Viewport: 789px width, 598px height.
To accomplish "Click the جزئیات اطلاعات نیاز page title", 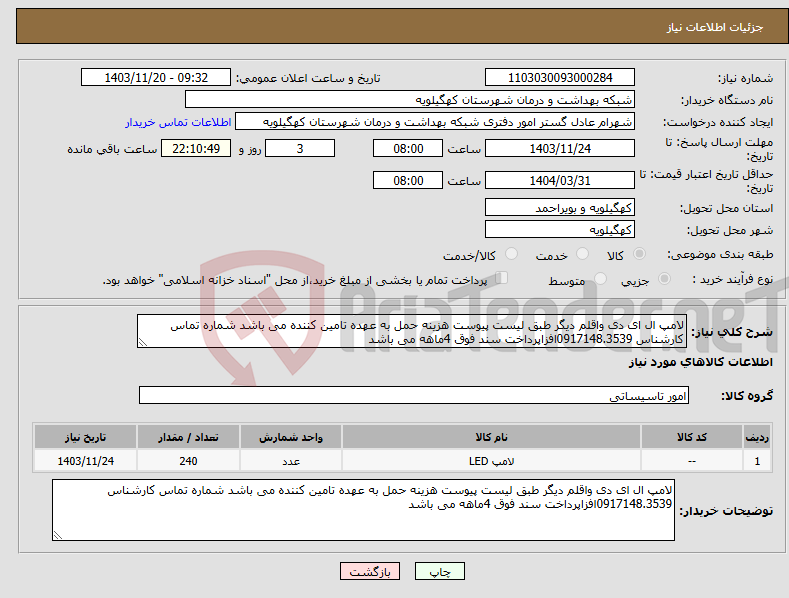I will tap(715, 27).
